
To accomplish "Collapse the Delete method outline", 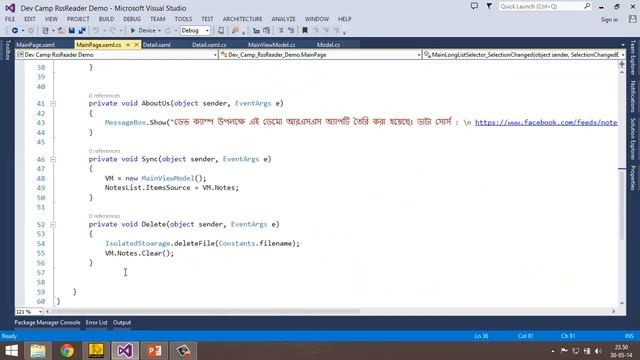I will pos(53,224).
